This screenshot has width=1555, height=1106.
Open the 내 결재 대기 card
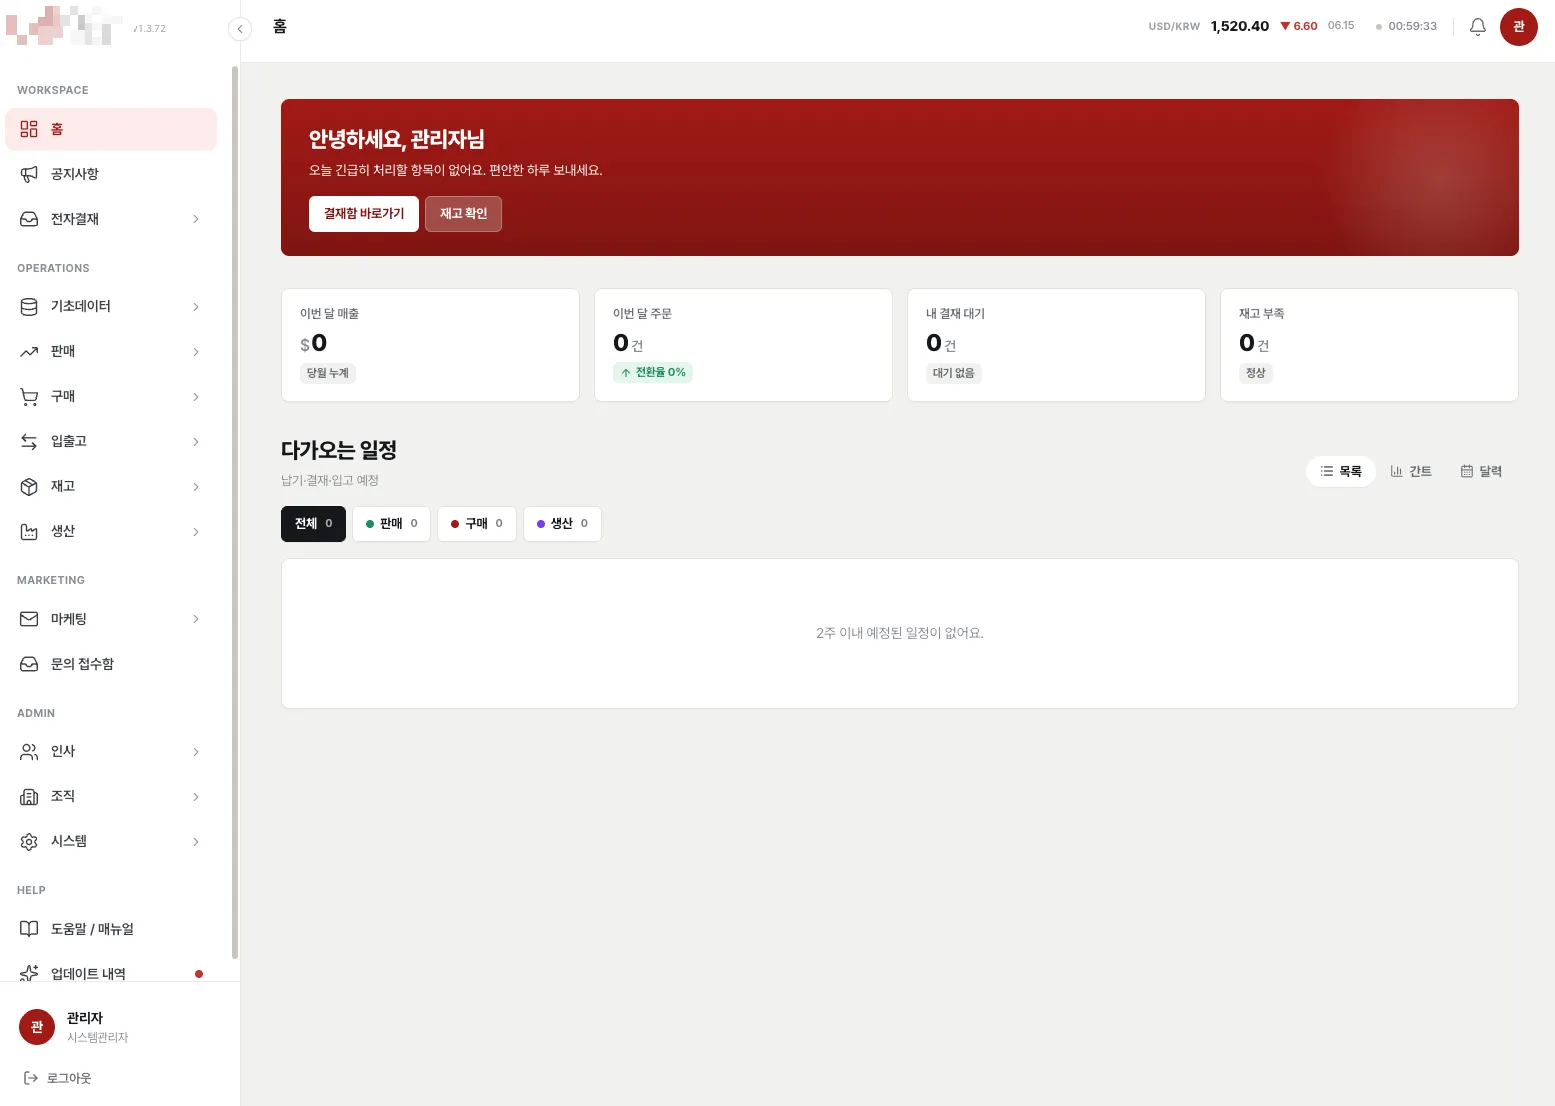pos(1056,345)
